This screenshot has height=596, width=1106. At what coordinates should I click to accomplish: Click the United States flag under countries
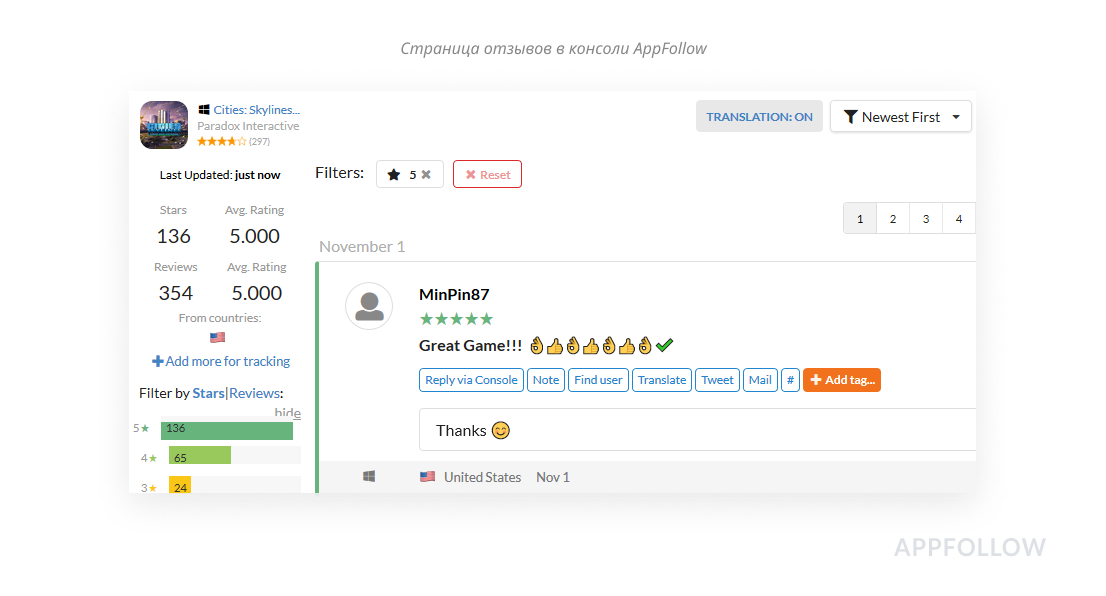point(218,338)
